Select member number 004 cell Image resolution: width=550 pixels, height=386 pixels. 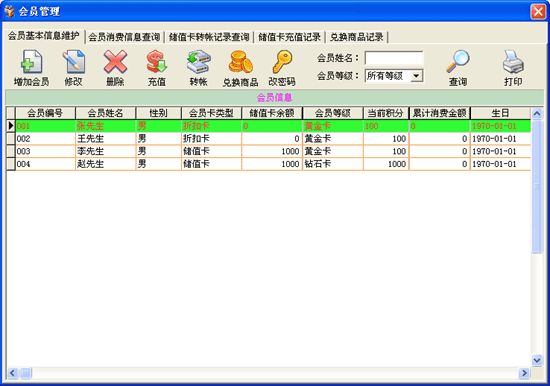pyautogui.click(x=45, y=164)
